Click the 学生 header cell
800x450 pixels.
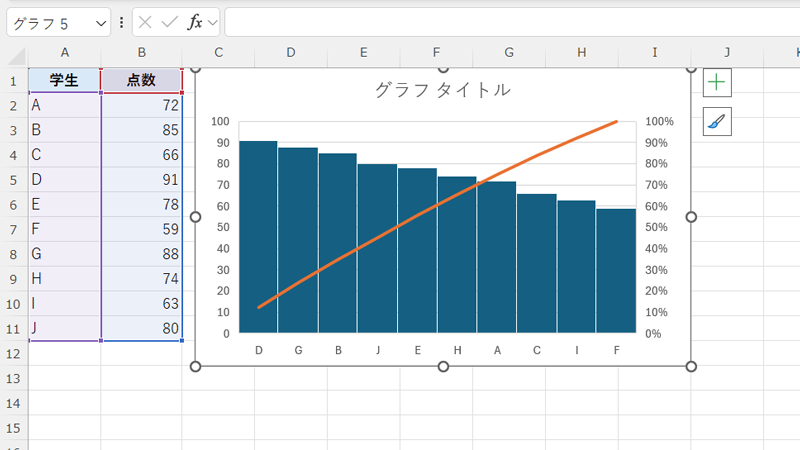(x=64, y=81)
